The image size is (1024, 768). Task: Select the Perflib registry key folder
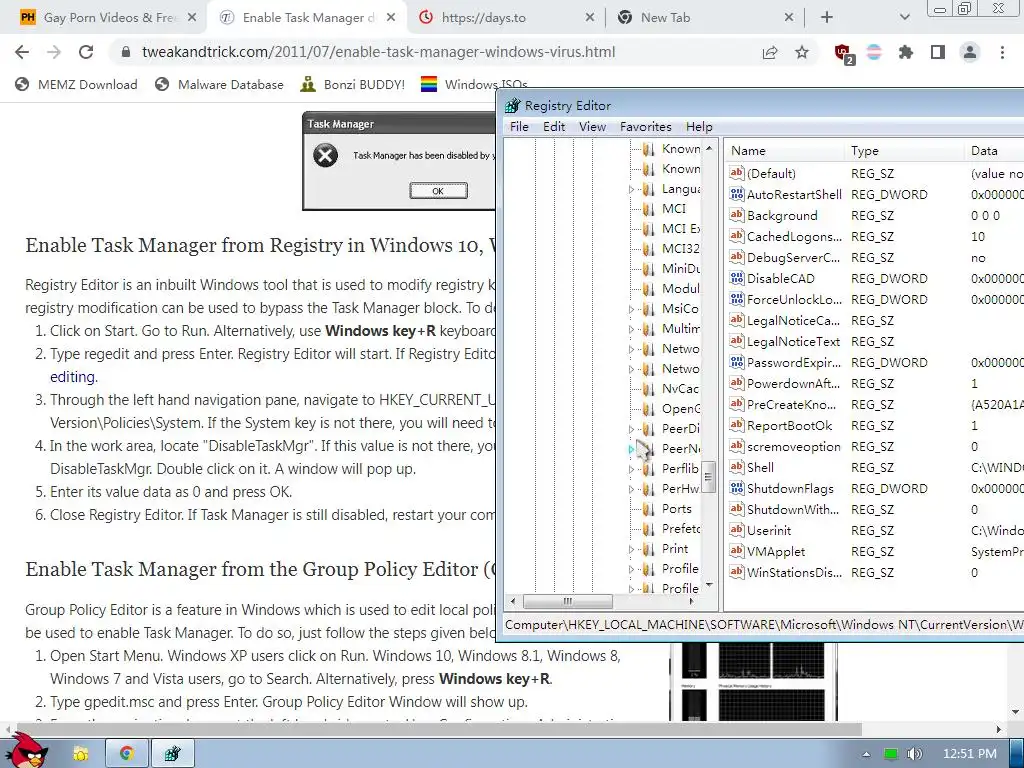click(x=680, y=469)
